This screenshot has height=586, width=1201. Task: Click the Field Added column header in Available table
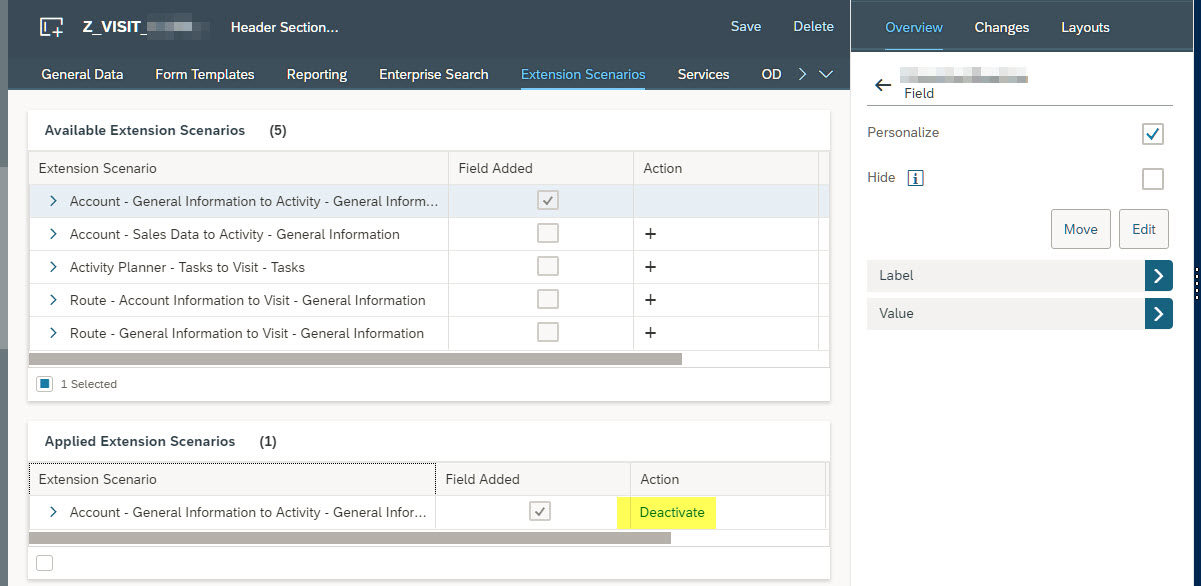tap(541, 168)
